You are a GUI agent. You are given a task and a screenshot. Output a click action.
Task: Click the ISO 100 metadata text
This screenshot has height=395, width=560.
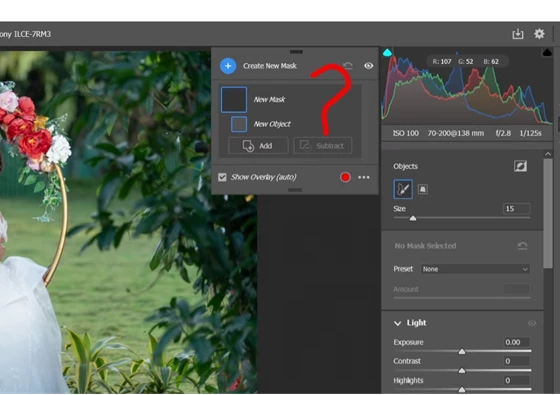406,133
